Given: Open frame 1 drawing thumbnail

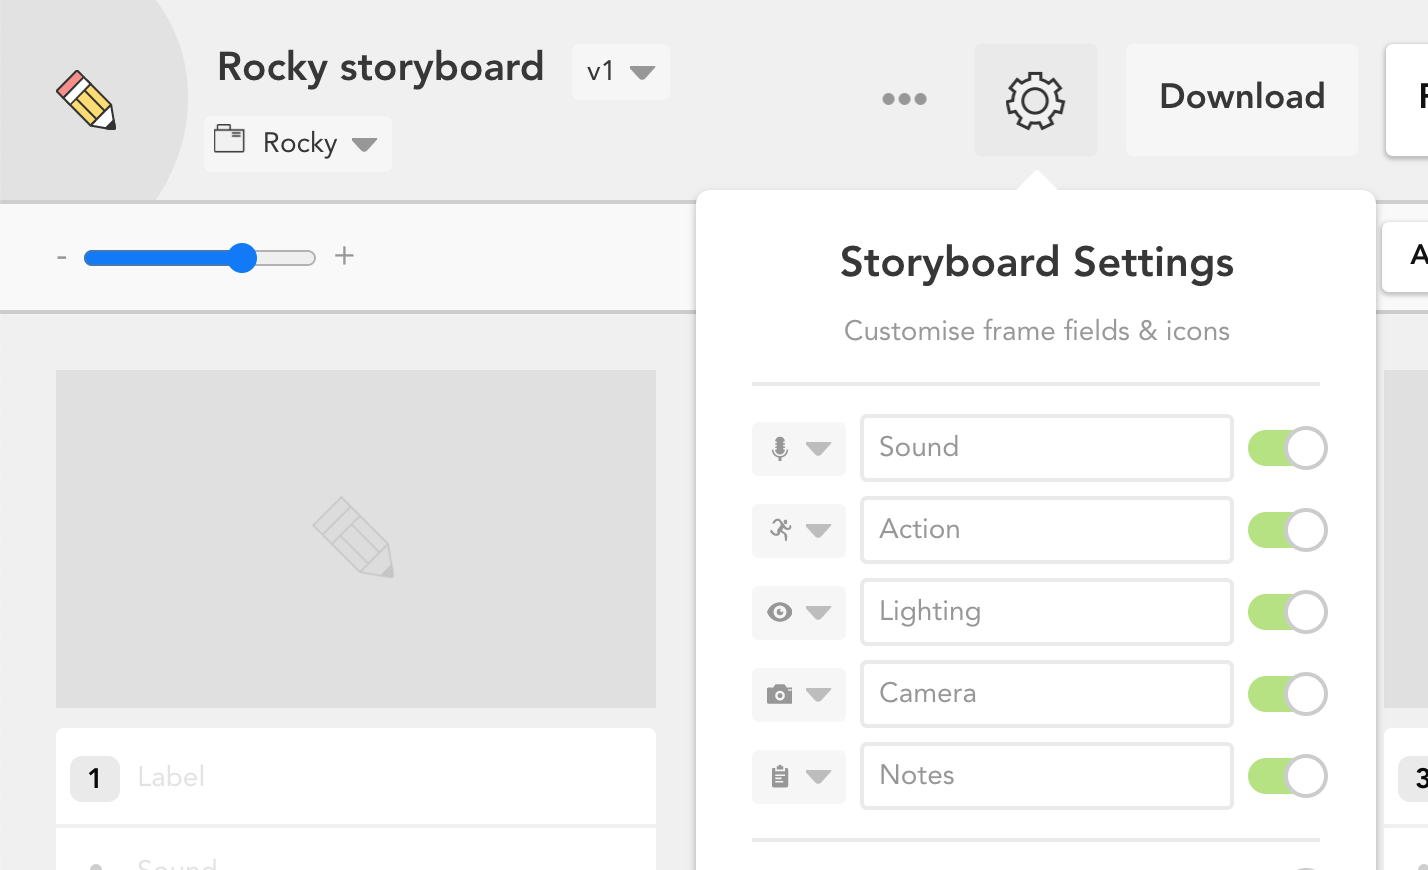Looking at the screenshot, I should pos(355,538).
